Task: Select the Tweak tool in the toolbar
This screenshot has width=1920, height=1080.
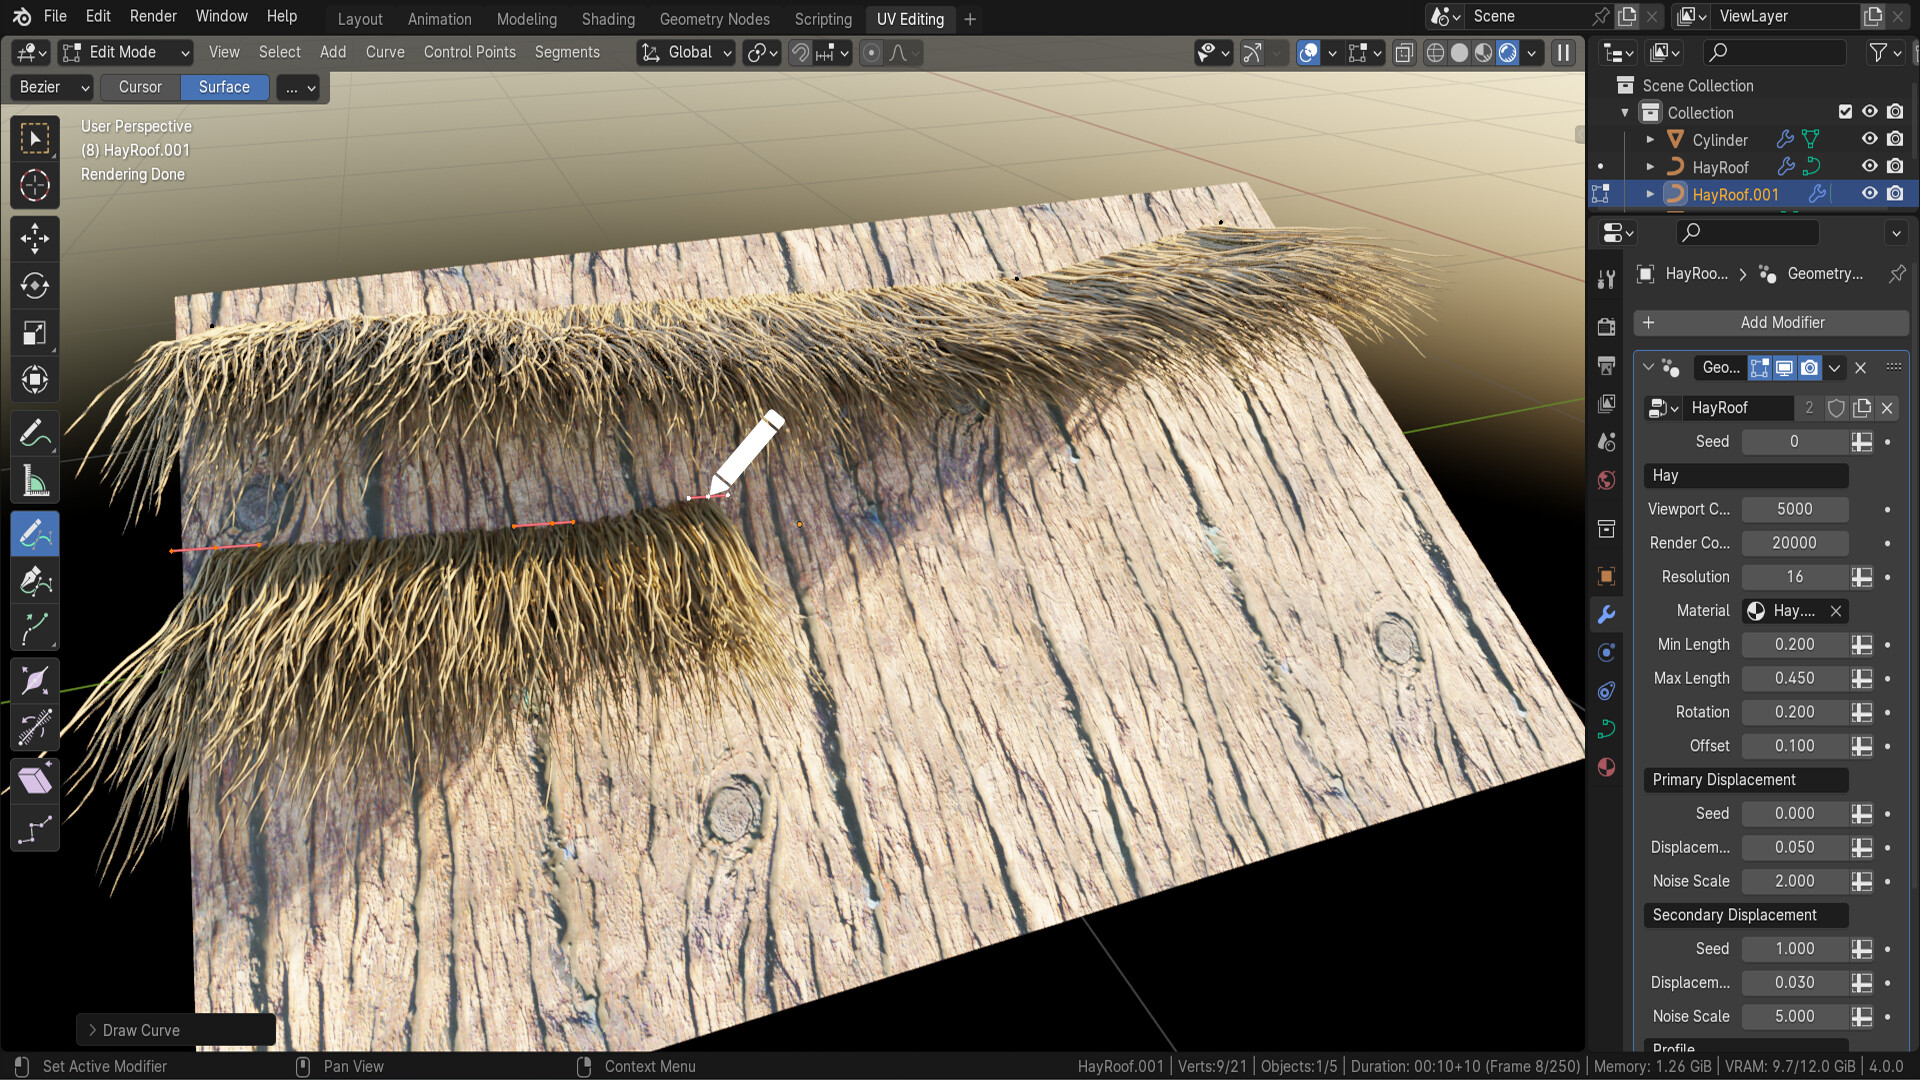Action: 35,138
